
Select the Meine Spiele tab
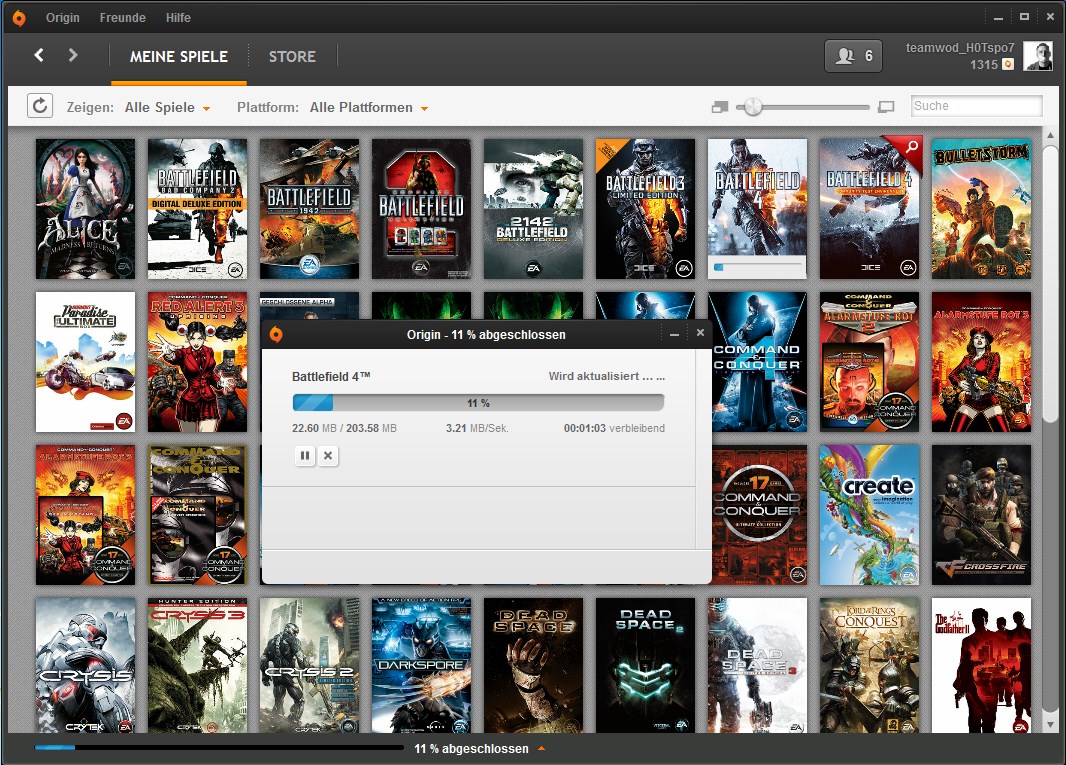click(179, 56)
